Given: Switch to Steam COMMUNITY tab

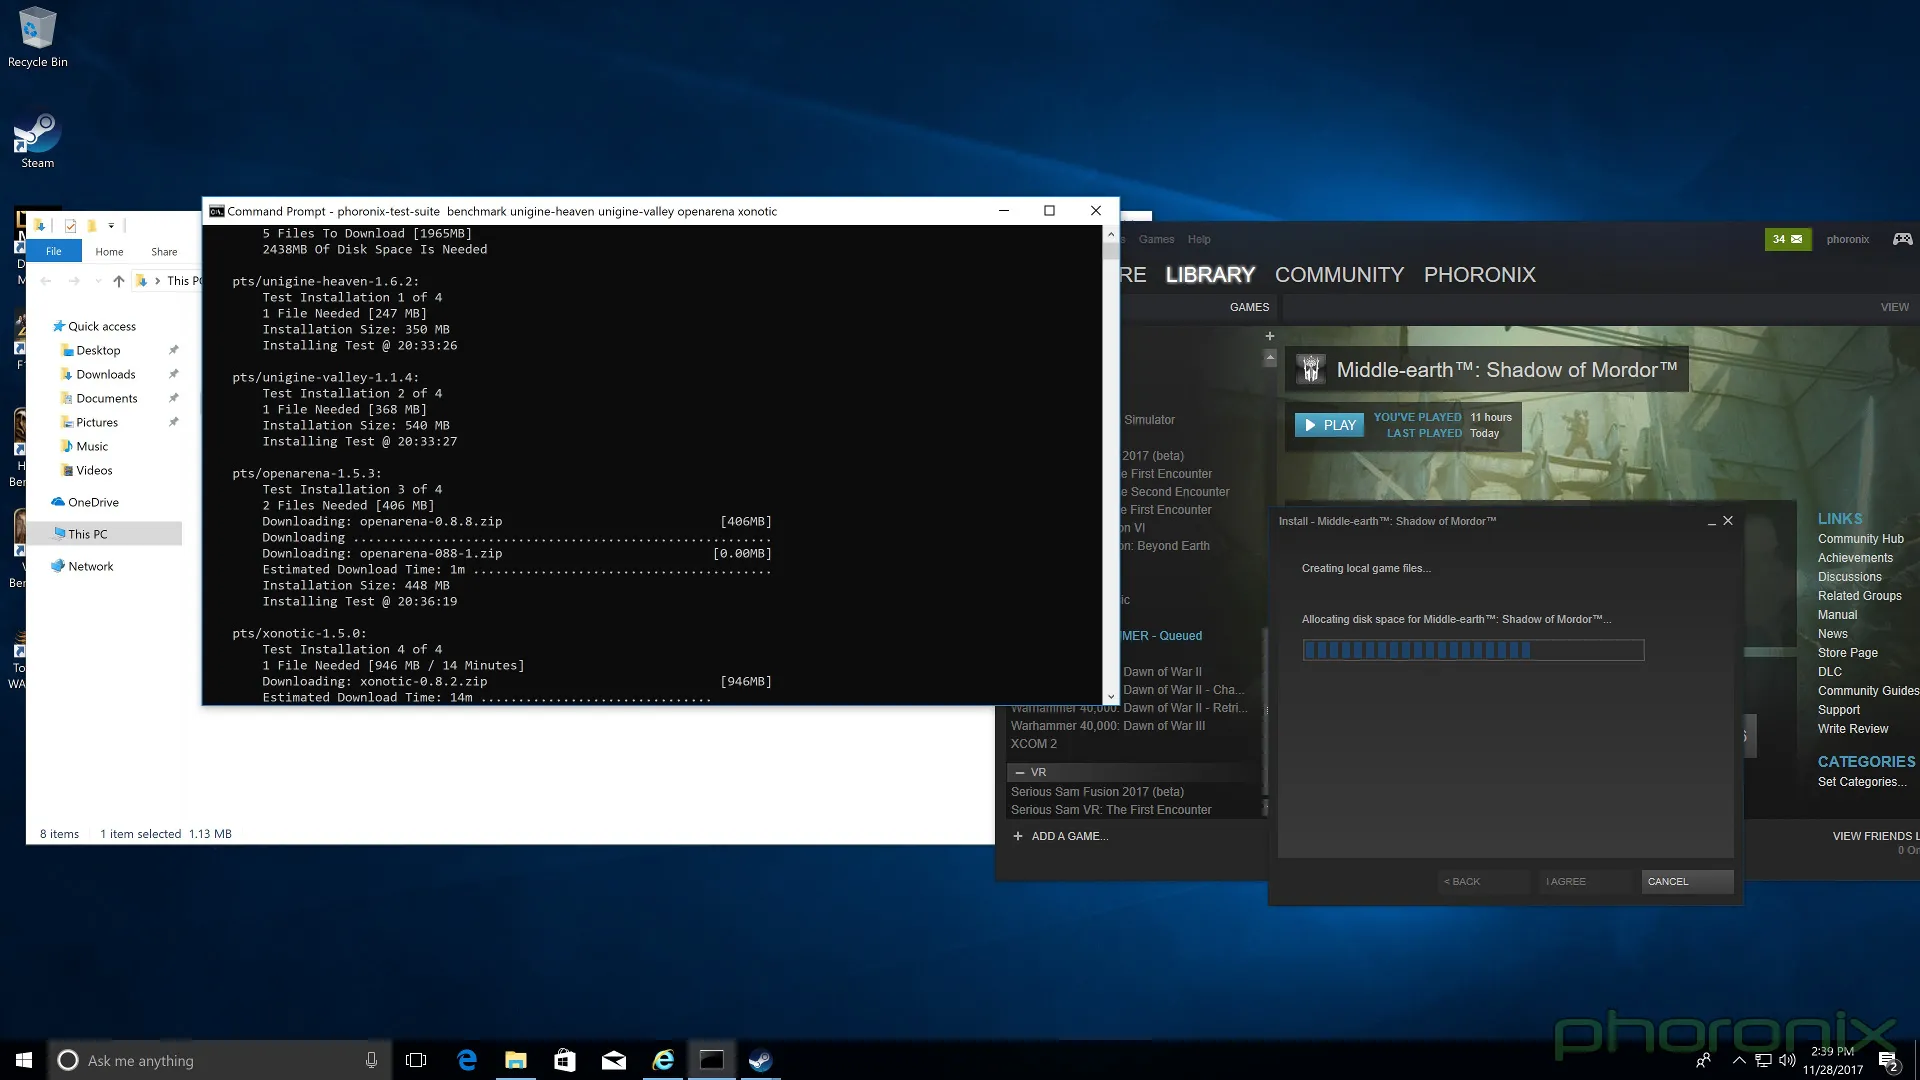Looking at the screenshot, I should (1339, 275).
